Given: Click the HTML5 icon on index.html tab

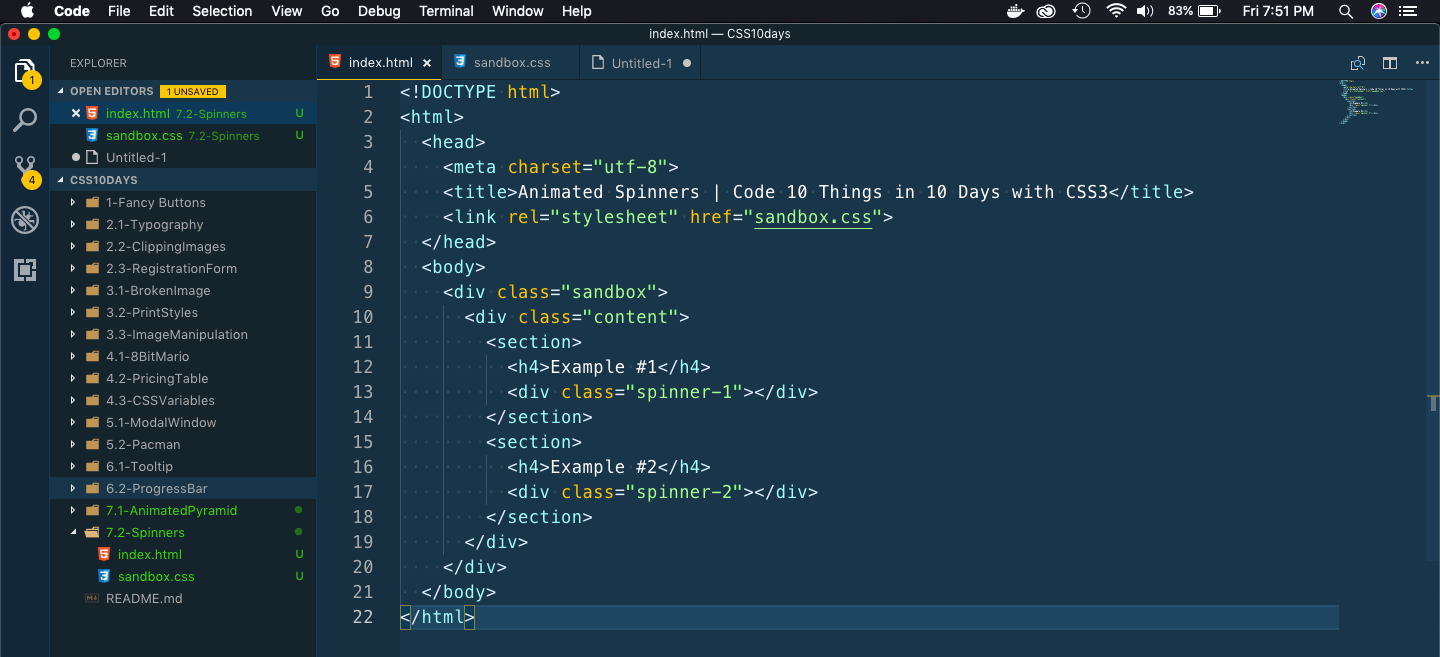Looking at the screenshot, I should (x=335, y=62).
